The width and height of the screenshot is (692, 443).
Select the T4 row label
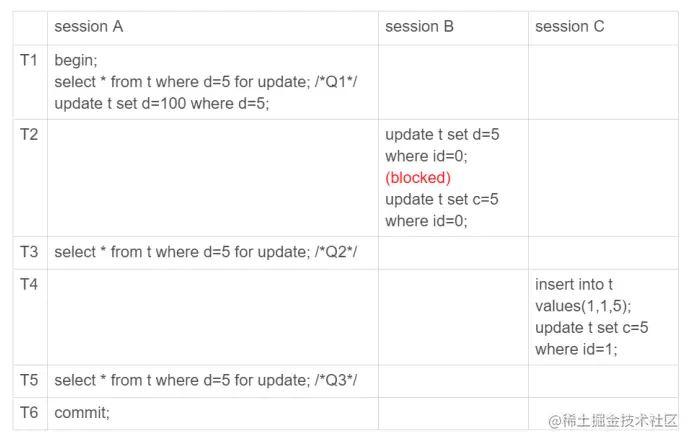[x=29, y=284]
